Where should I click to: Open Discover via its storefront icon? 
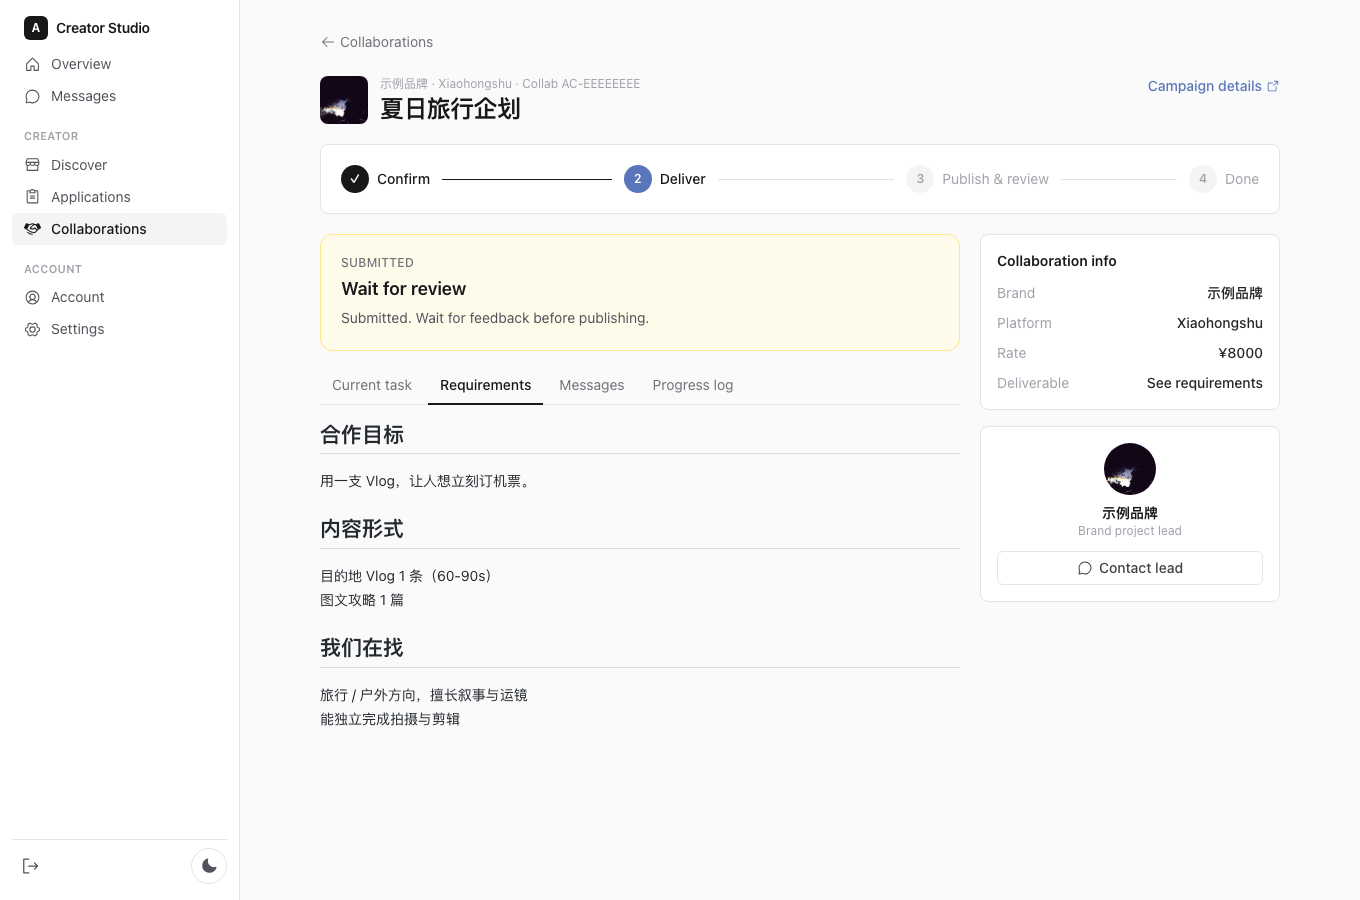point(32,165)
